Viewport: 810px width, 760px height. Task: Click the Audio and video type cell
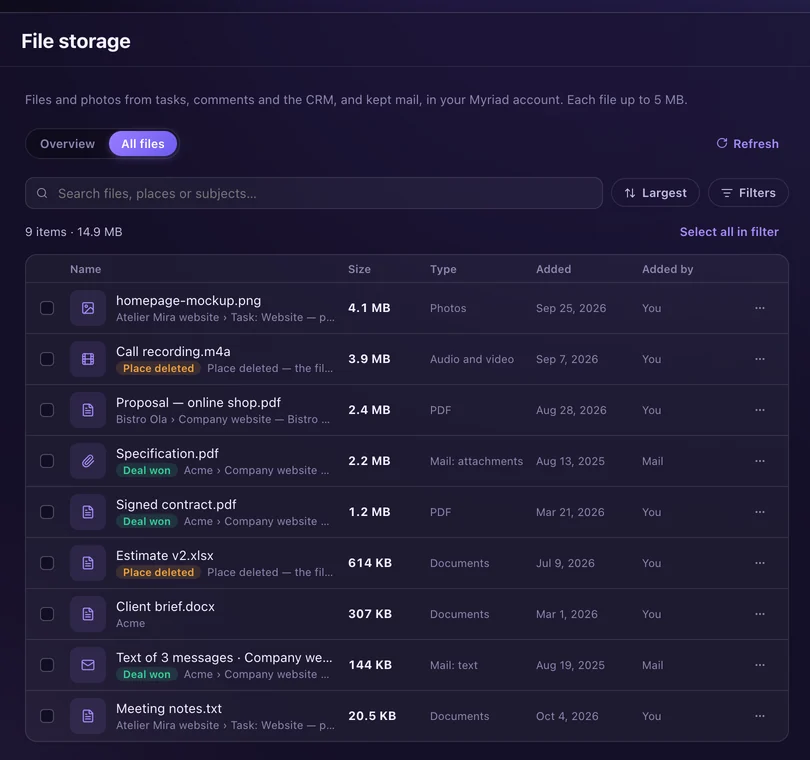pos(472,359)
